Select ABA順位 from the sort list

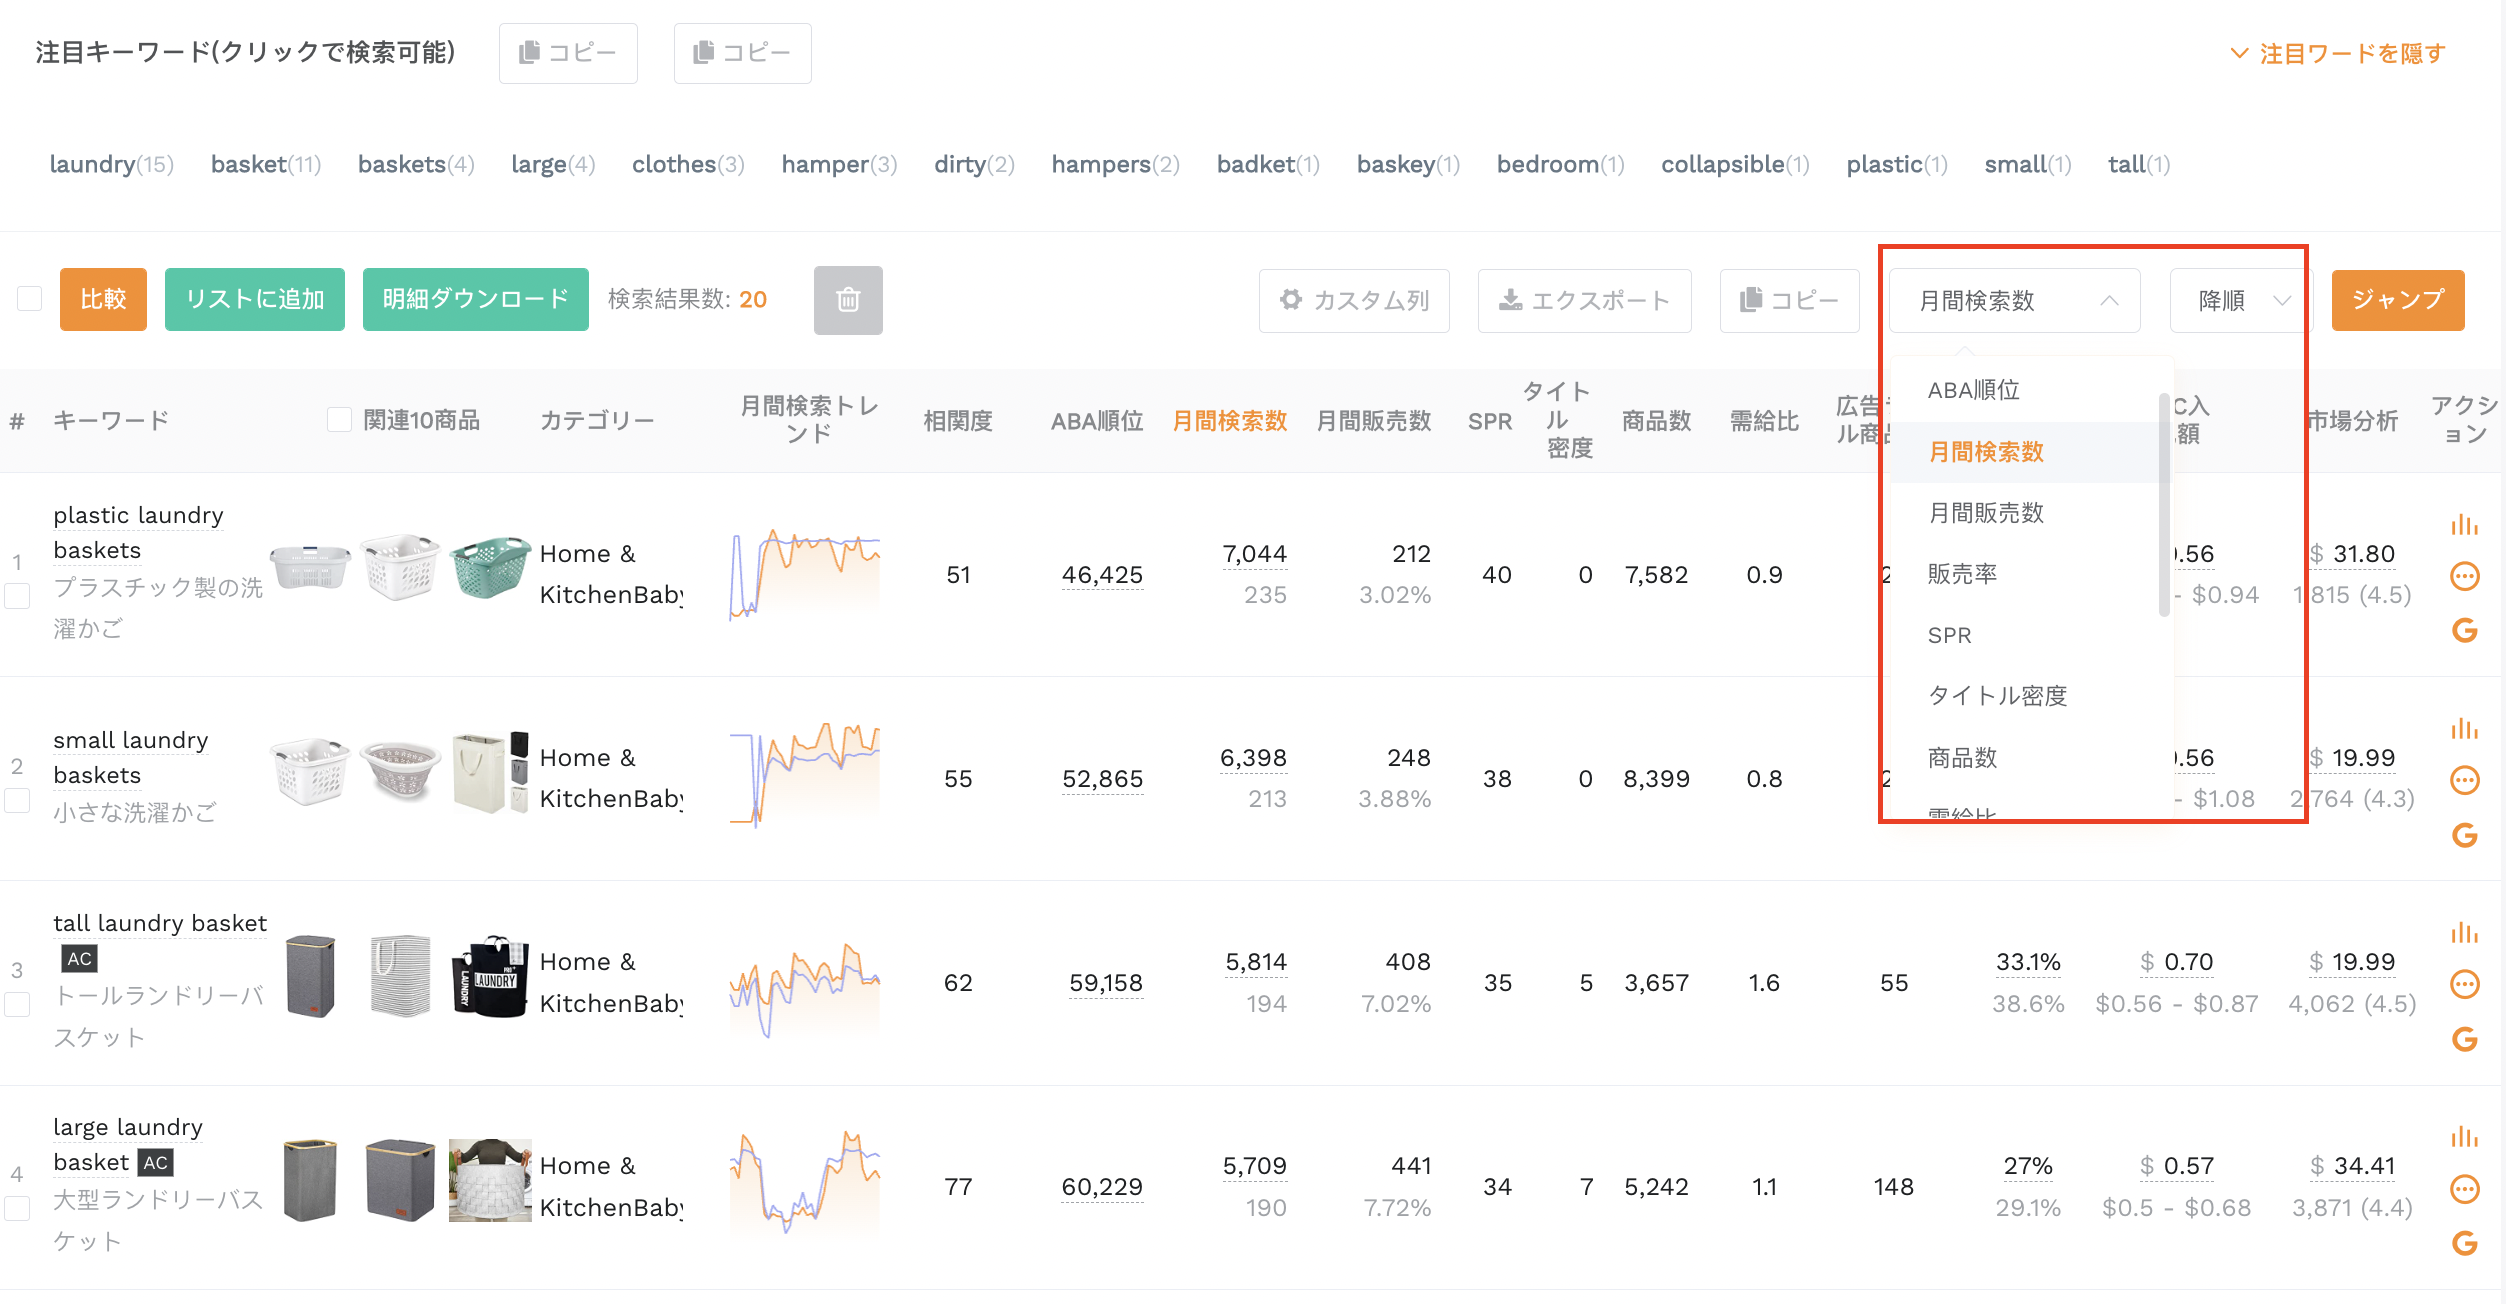click(x=1973, y=390)
